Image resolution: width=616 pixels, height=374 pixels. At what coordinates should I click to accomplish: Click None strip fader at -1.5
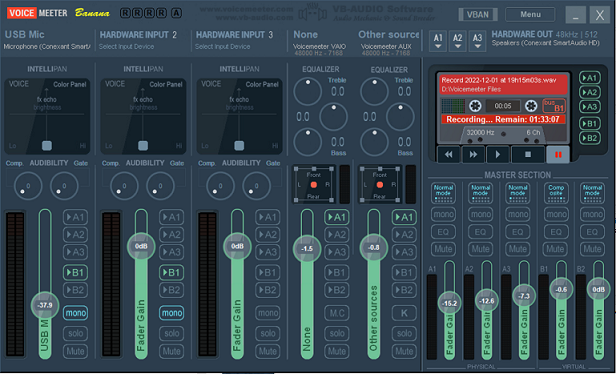[307, 249]
